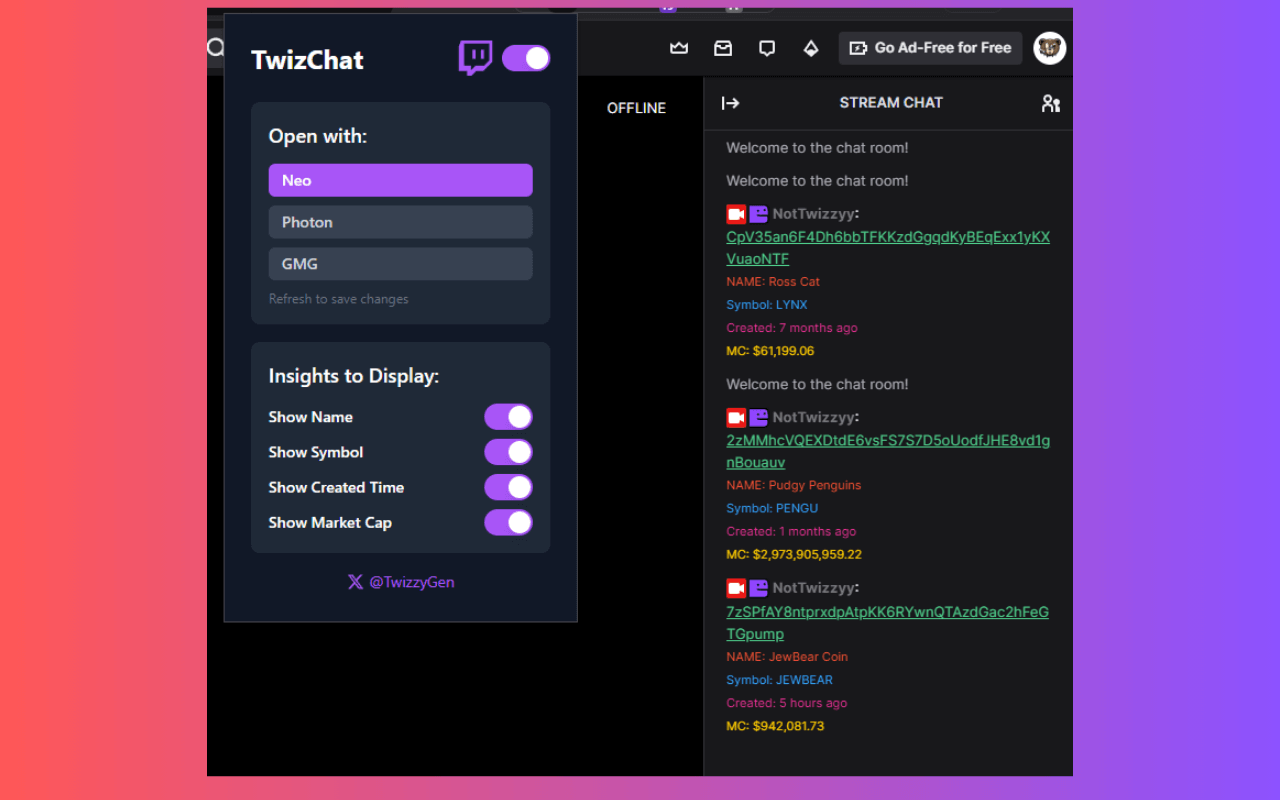Image resolution: width=1280 pixels, height=800 pixels.
Task: Click the MC: $2,973,905,959.22 value
Action: (x=794, y=555)
